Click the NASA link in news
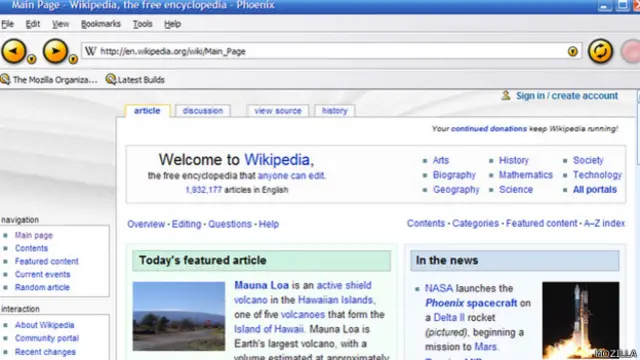This screenshot has width=640, height=360. tap(439, 288)
